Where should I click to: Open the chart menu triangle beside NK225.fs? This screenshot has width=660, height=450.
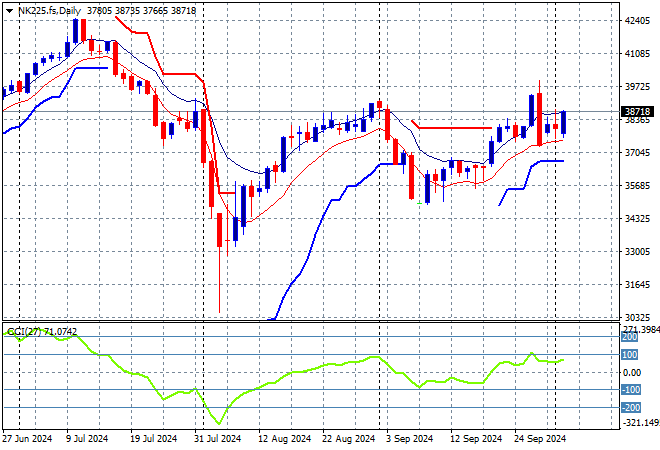click(x=9, y=11)
